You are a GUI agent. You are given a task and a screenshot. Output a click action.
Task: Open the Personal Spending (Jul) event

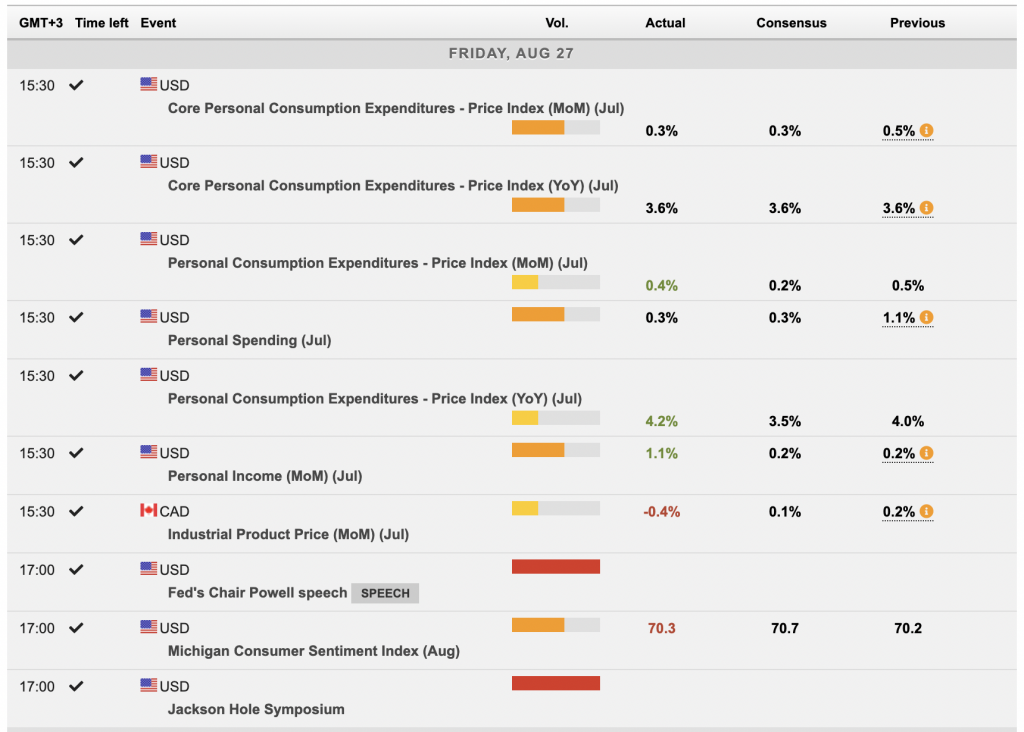click(x=249, y=340)
